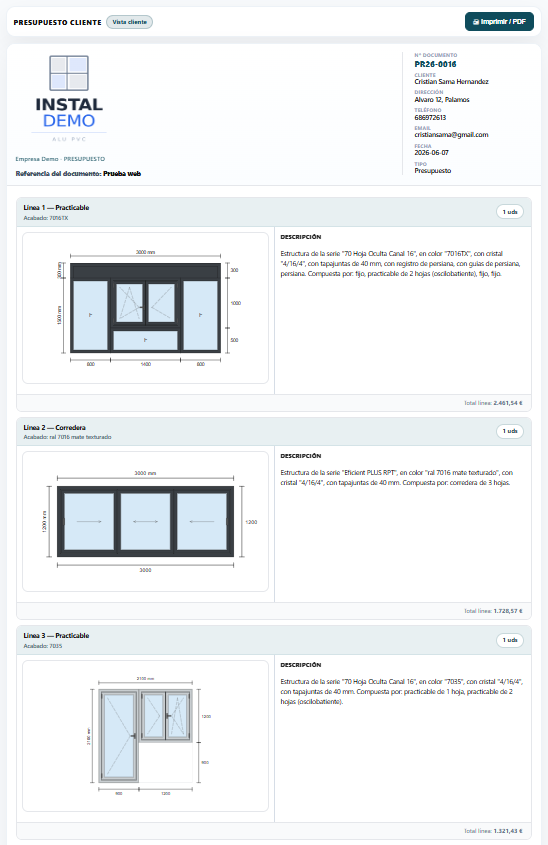Open the Línea 3 Practicable window drawing
Viewport: 548px width, 845px height.
click(x=145, y=736)
